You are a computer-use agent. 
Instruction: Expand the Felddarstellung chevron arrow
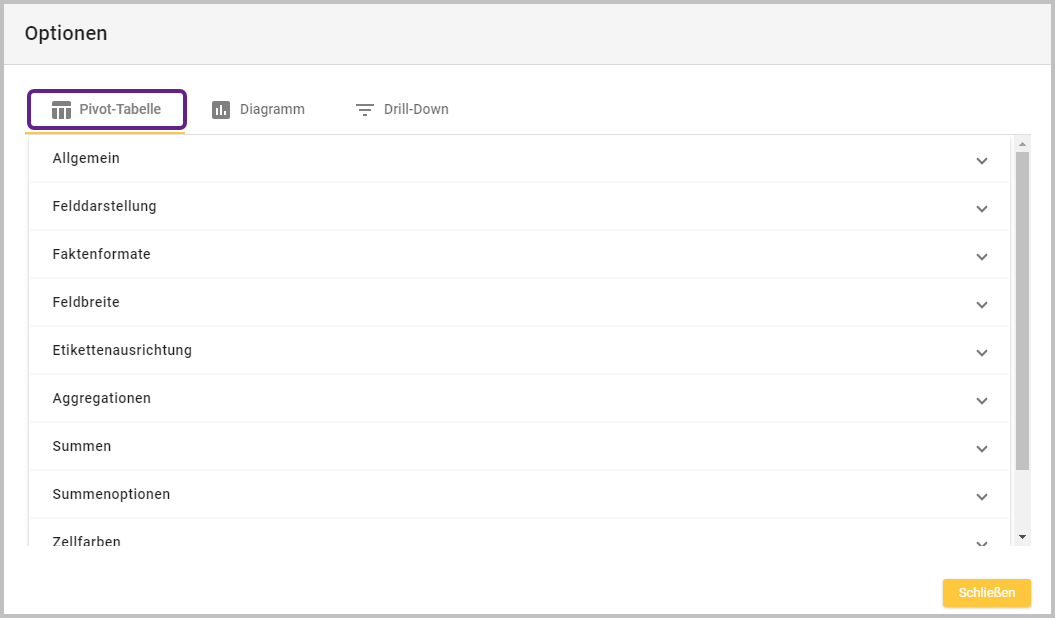981,209
